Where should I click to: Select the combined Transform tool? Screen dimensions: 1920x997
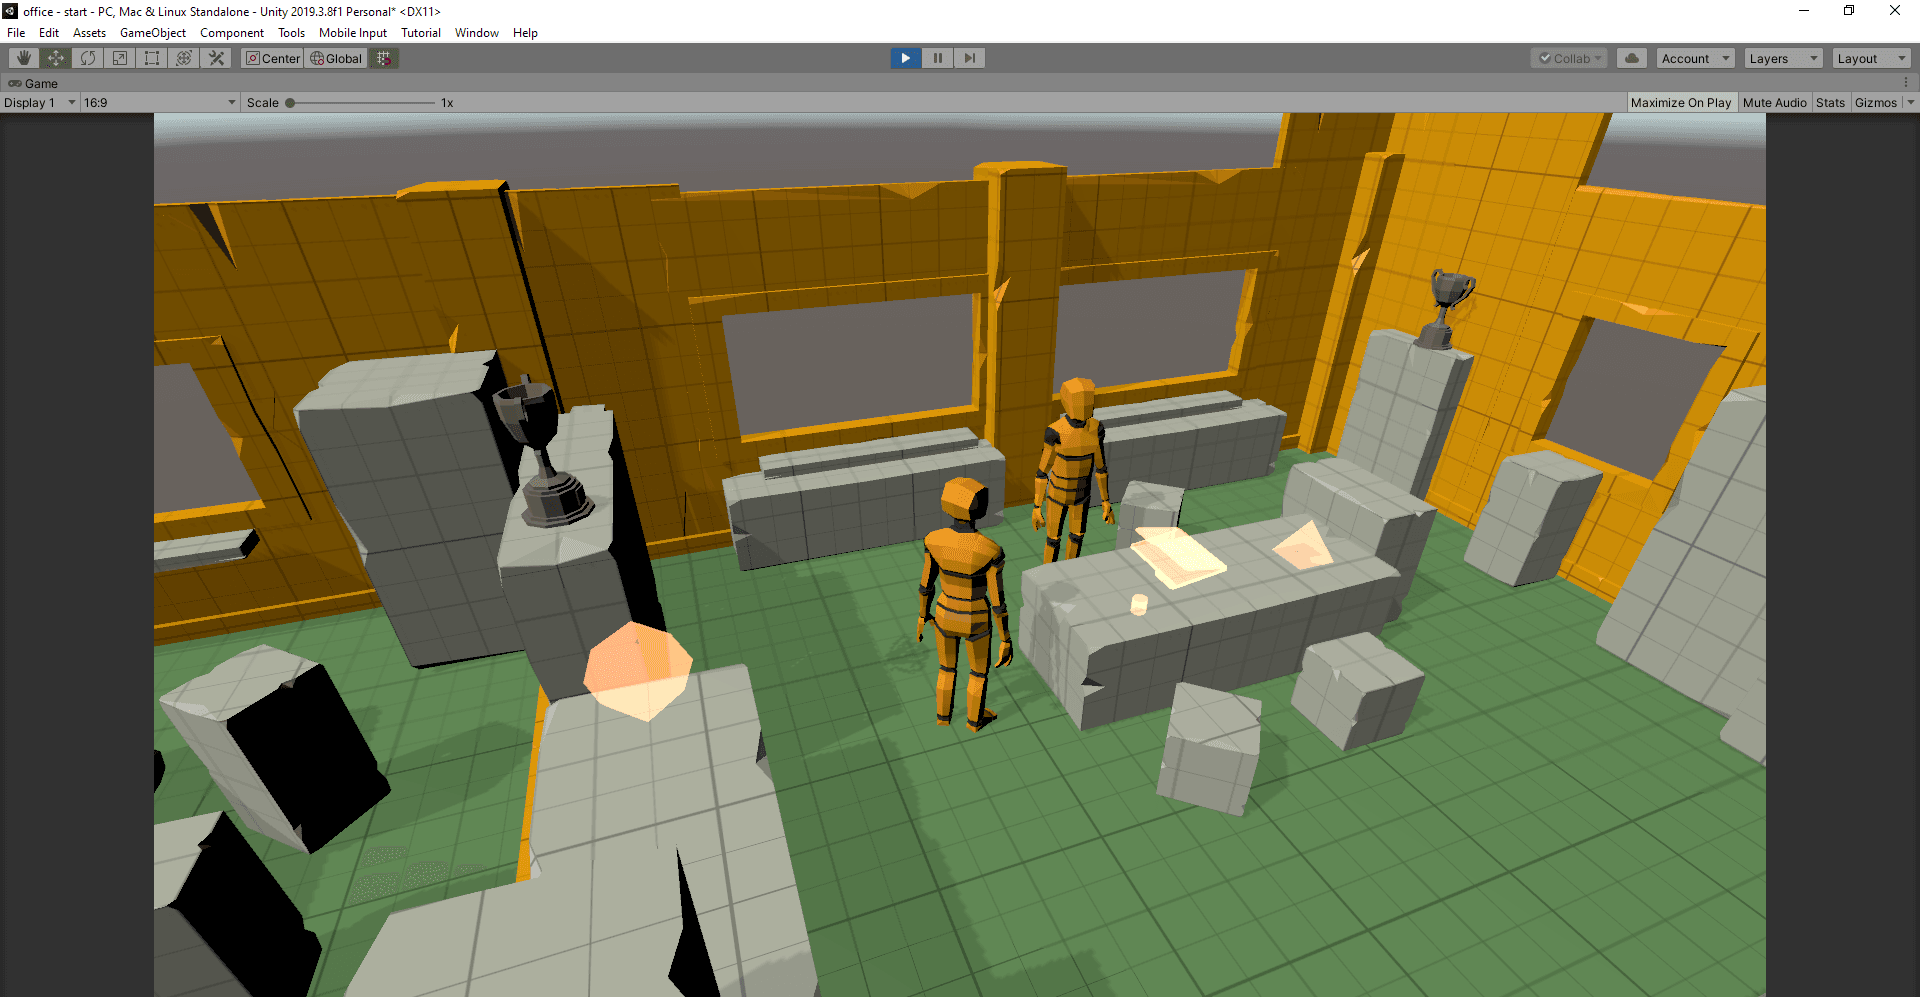(184, 58)
